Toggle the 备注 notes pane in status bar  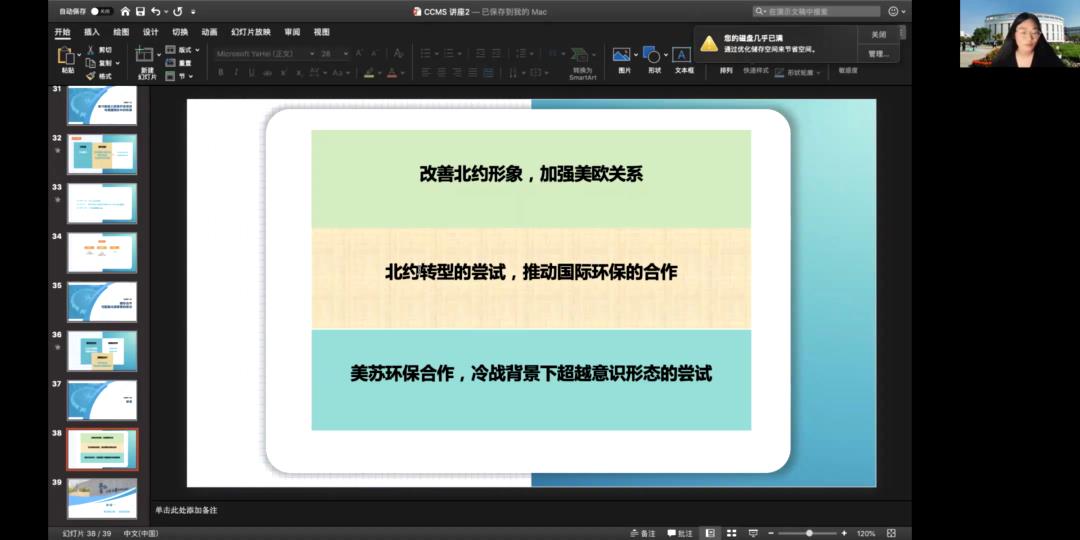click(x=642, y=533)
